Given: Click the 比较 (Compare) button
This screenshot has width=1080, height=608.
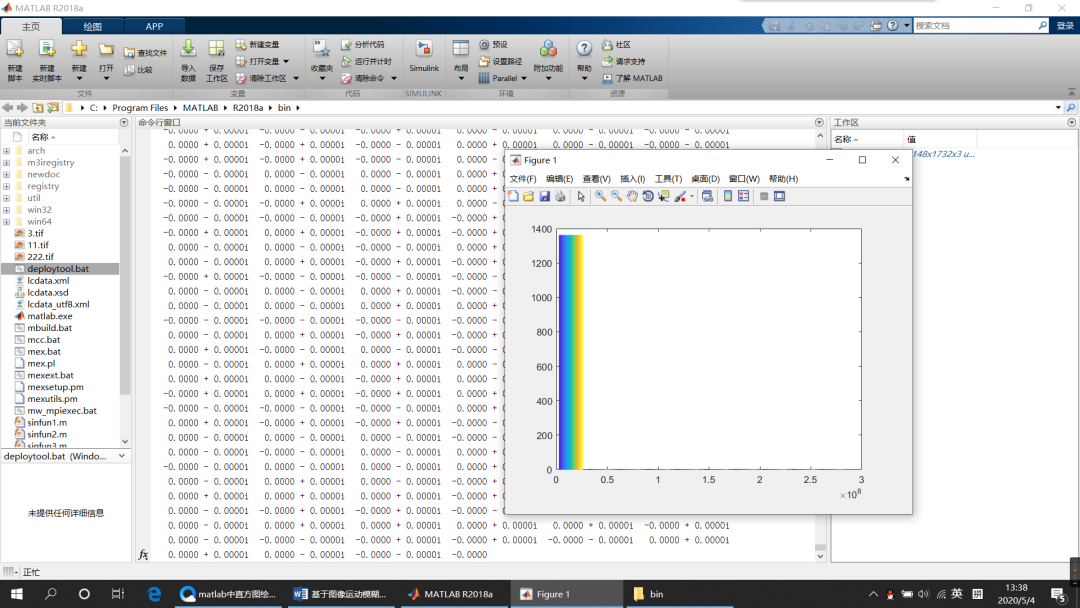Looking at the screenshot, I should click(x=138, y=70).
